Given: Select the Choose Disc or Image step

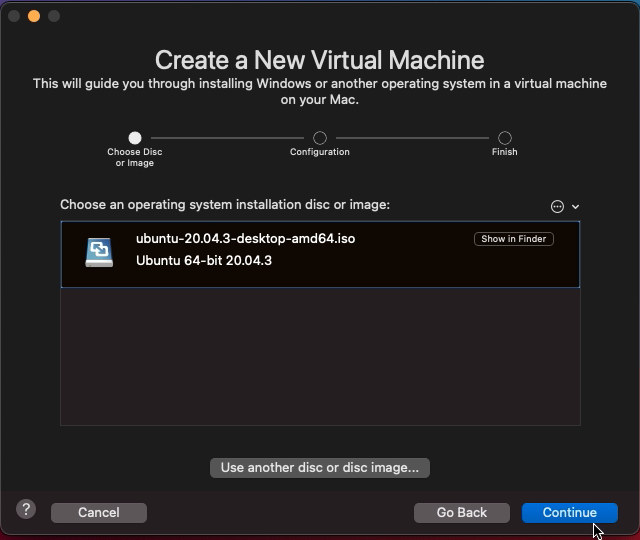Looking at the screenshot, I should pyautogui.click(x=135, y=138).
